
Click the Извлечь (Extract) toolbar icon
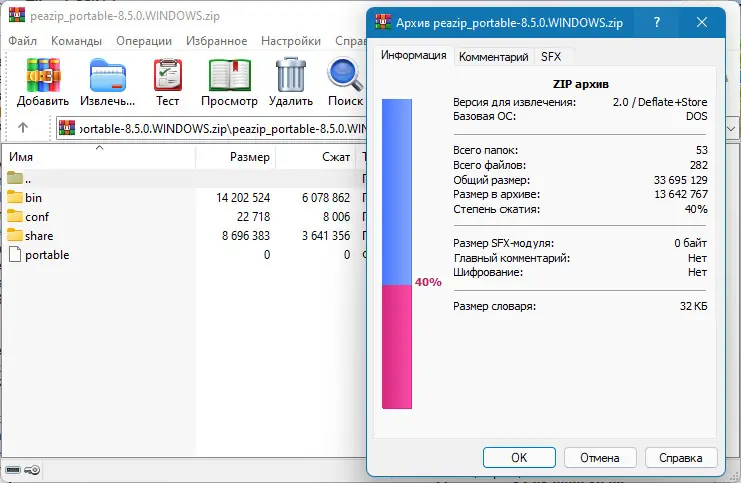[x=107, y=75]
